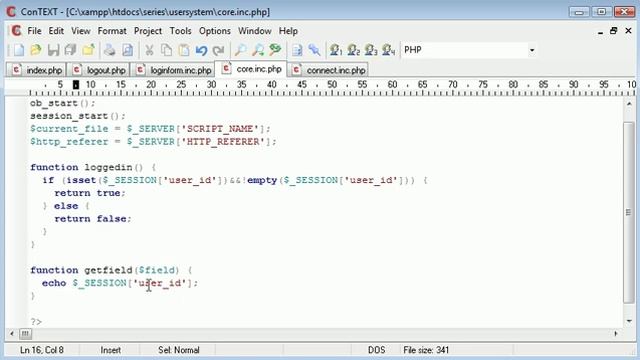Create a new file with toolbar icon

coord(18,50)
